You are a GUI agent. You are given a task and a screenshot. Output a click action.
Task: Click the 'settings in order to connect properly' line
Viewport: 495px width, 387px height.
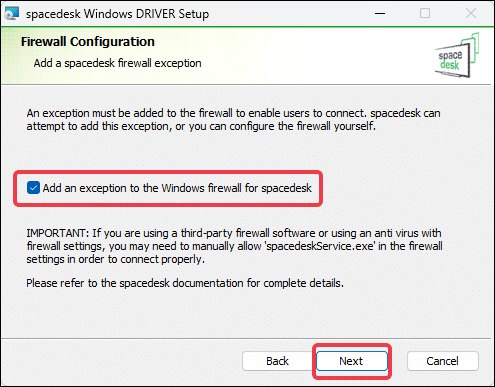point(115,259)
